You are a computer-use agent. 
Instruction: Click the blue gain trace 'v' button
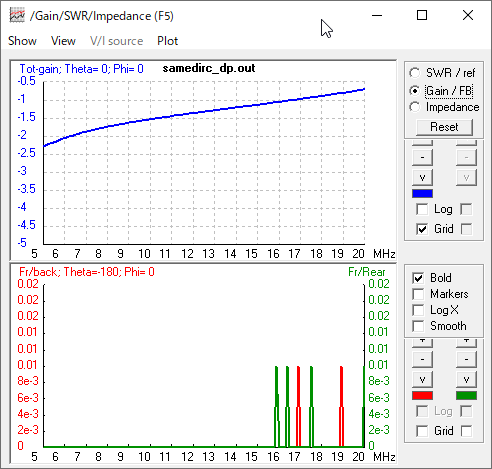[422, 177]
